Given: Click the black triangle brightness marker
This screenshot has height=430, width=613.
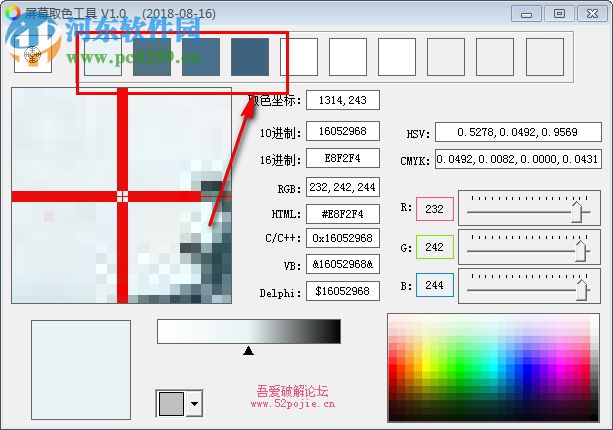Looking at the screenshot, I should tap(248, 350).
